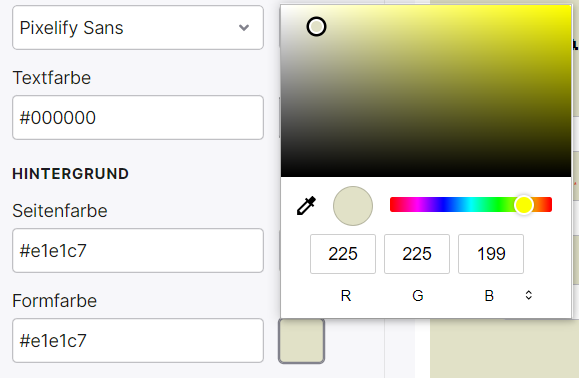Click the round current-color preview circle

[353, 206]
